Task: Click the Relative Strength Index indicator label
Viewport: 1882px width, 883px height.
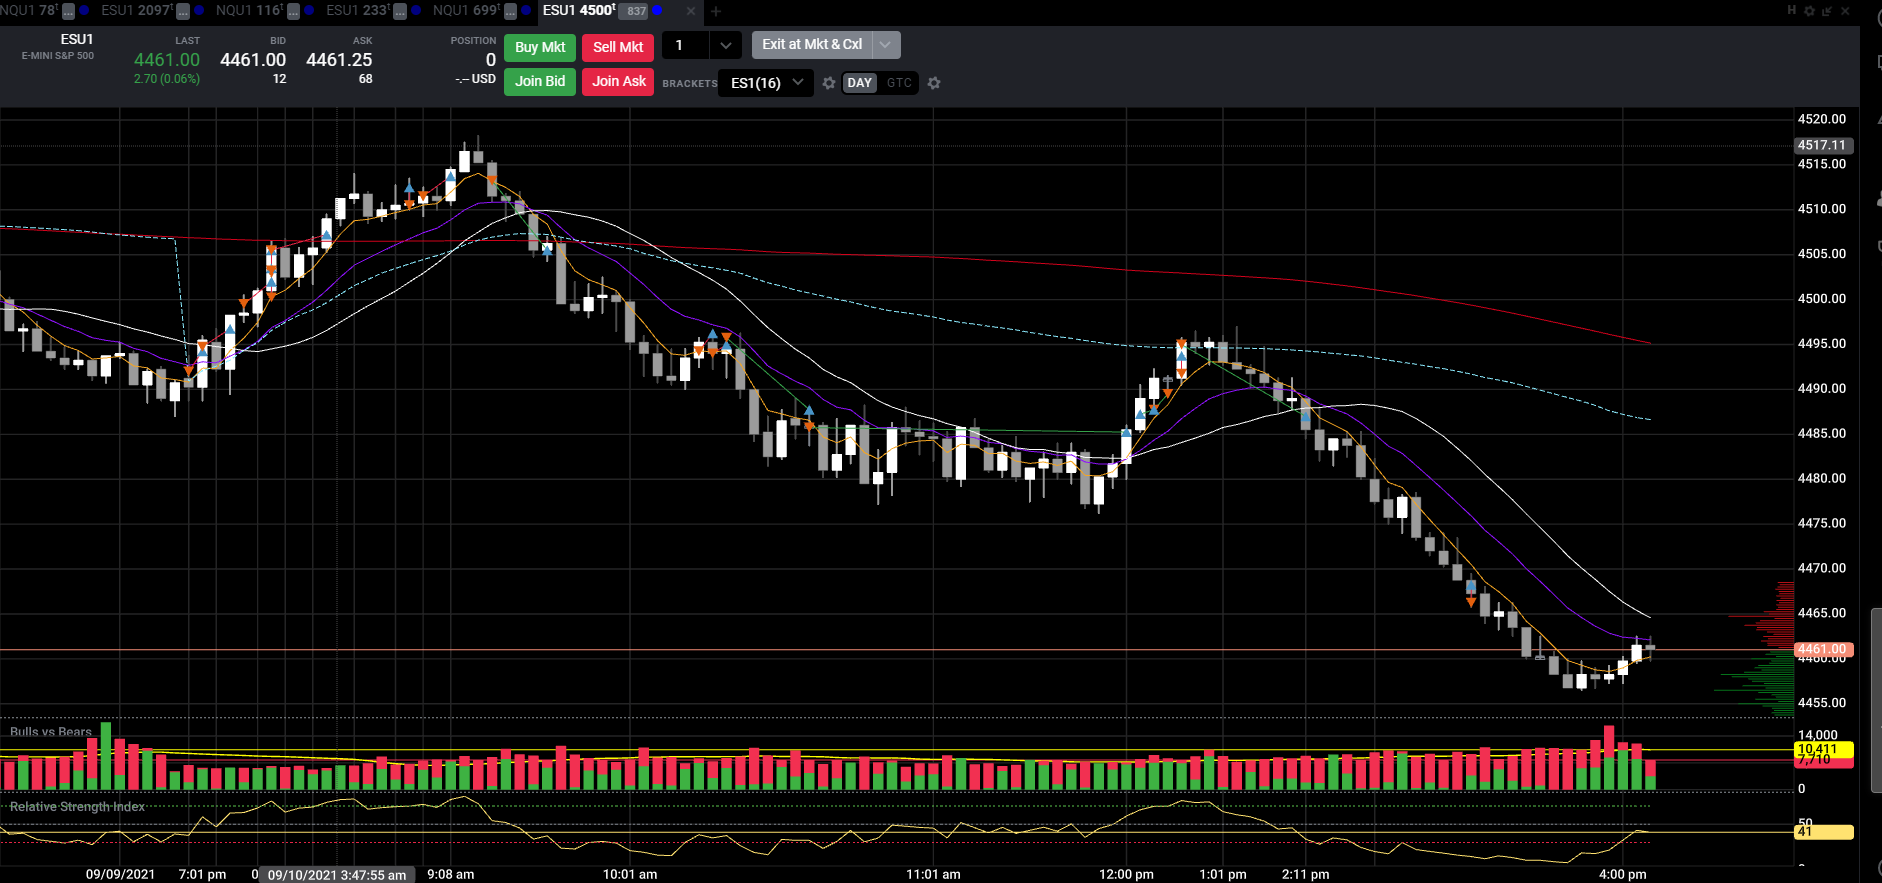Action: point(77,807)
